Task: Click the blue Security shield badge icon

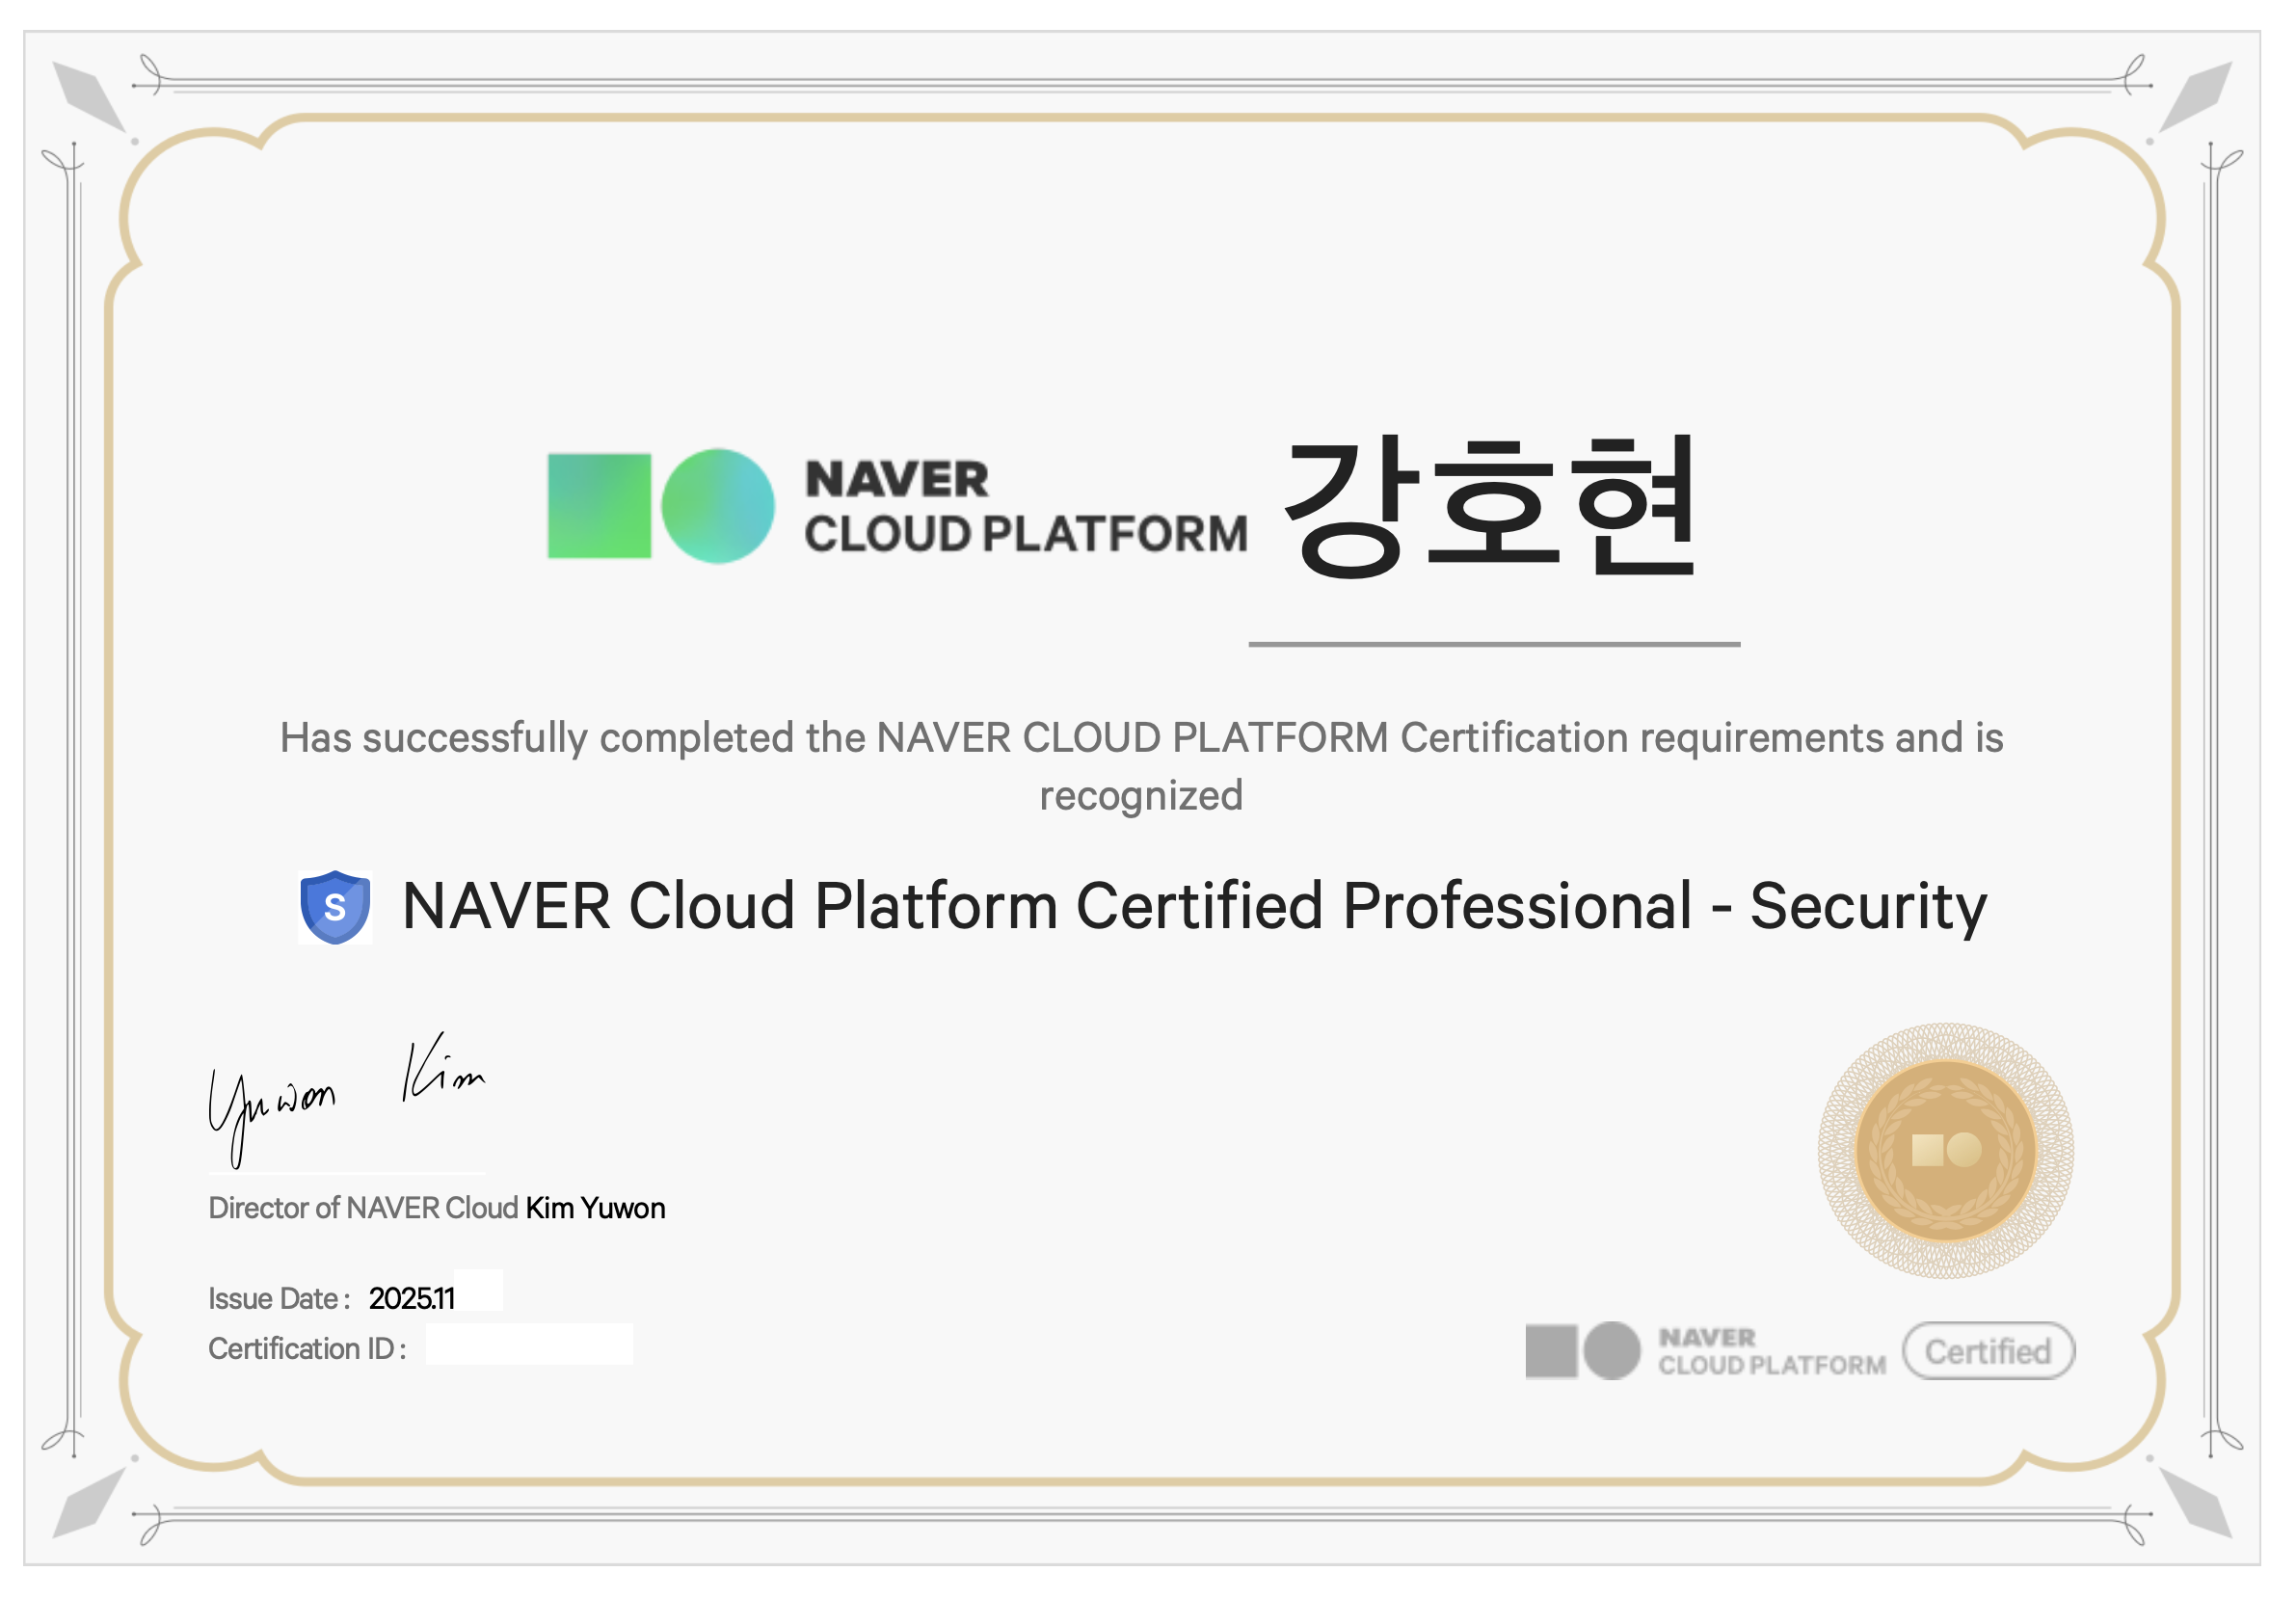Action: [335, 907]
